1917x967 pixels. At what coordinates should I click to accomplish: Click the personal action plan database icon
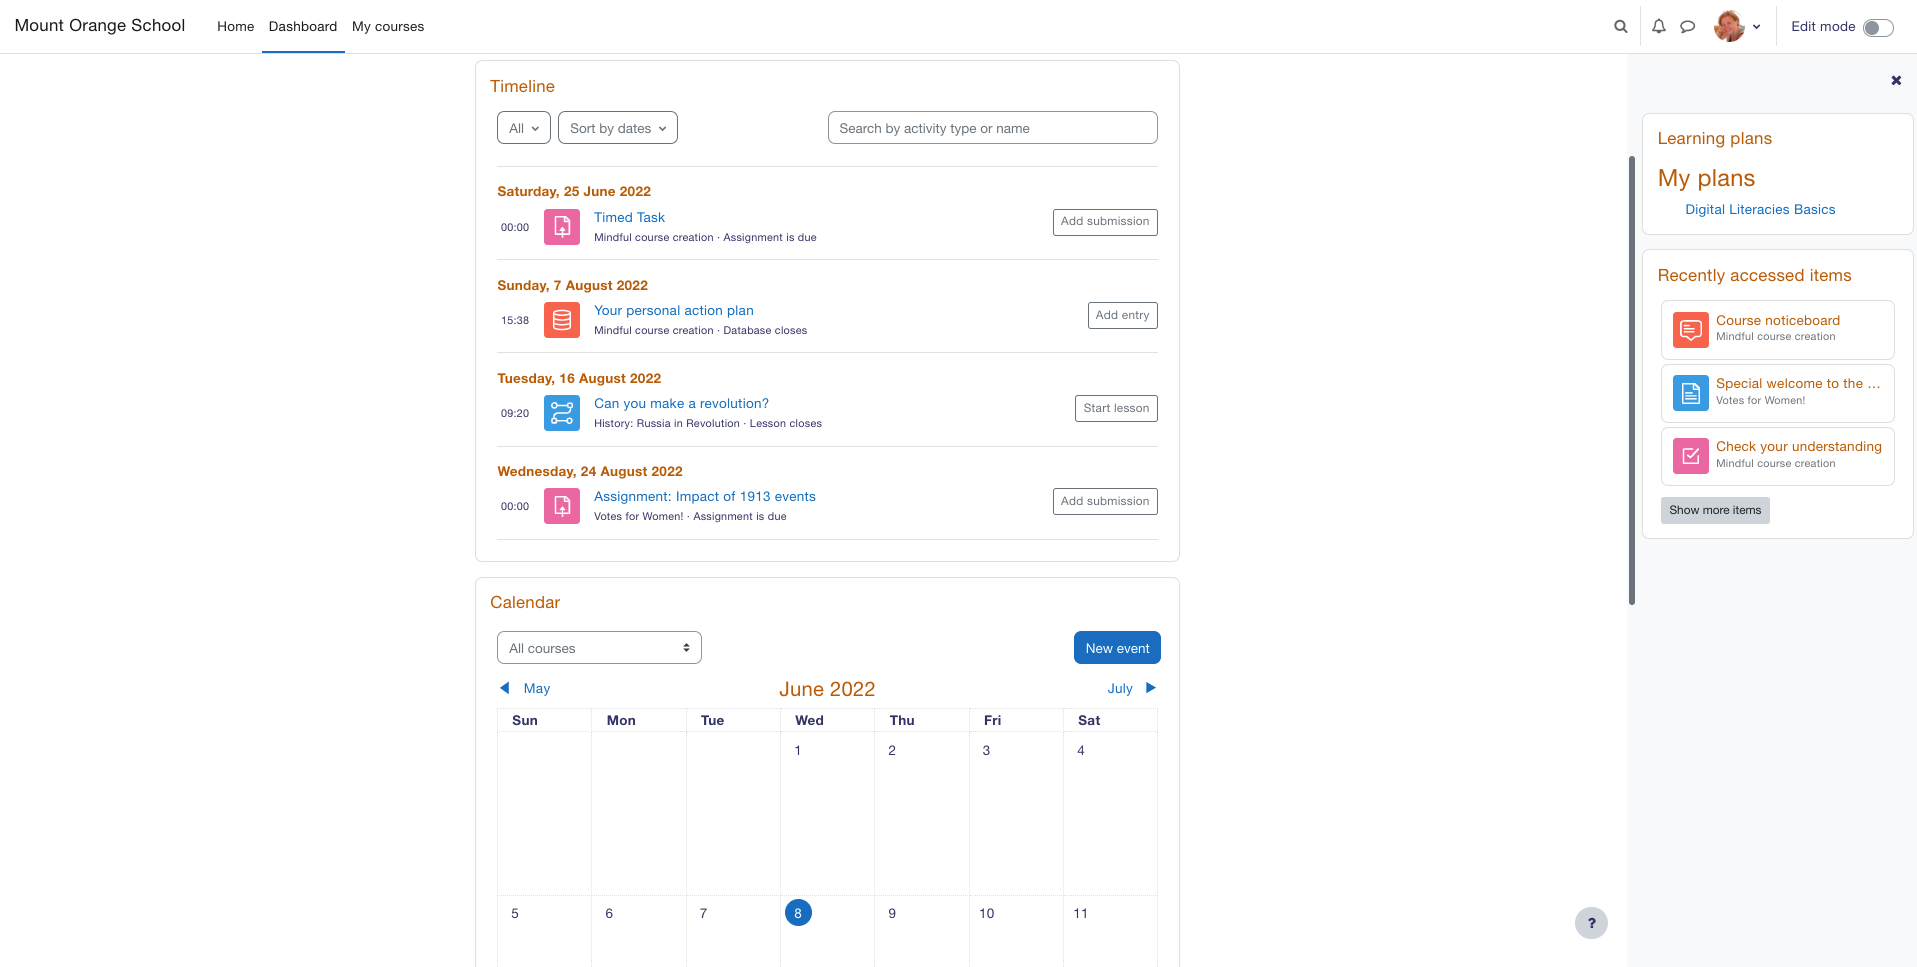coord(562,320)
